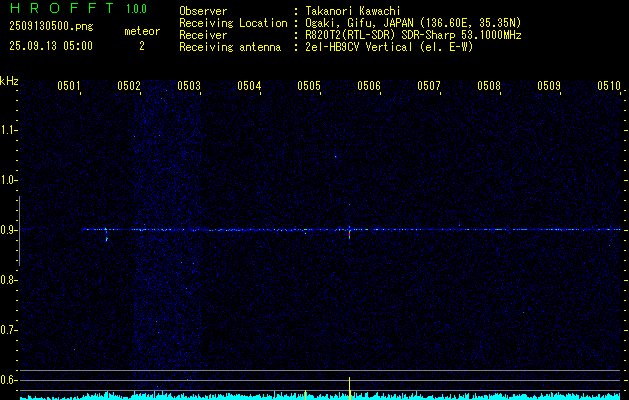Image resolution: width=629 pixels, height=400 pixels.
Task: Click the 0504 time axis marker
Action: tap(249, 85)
